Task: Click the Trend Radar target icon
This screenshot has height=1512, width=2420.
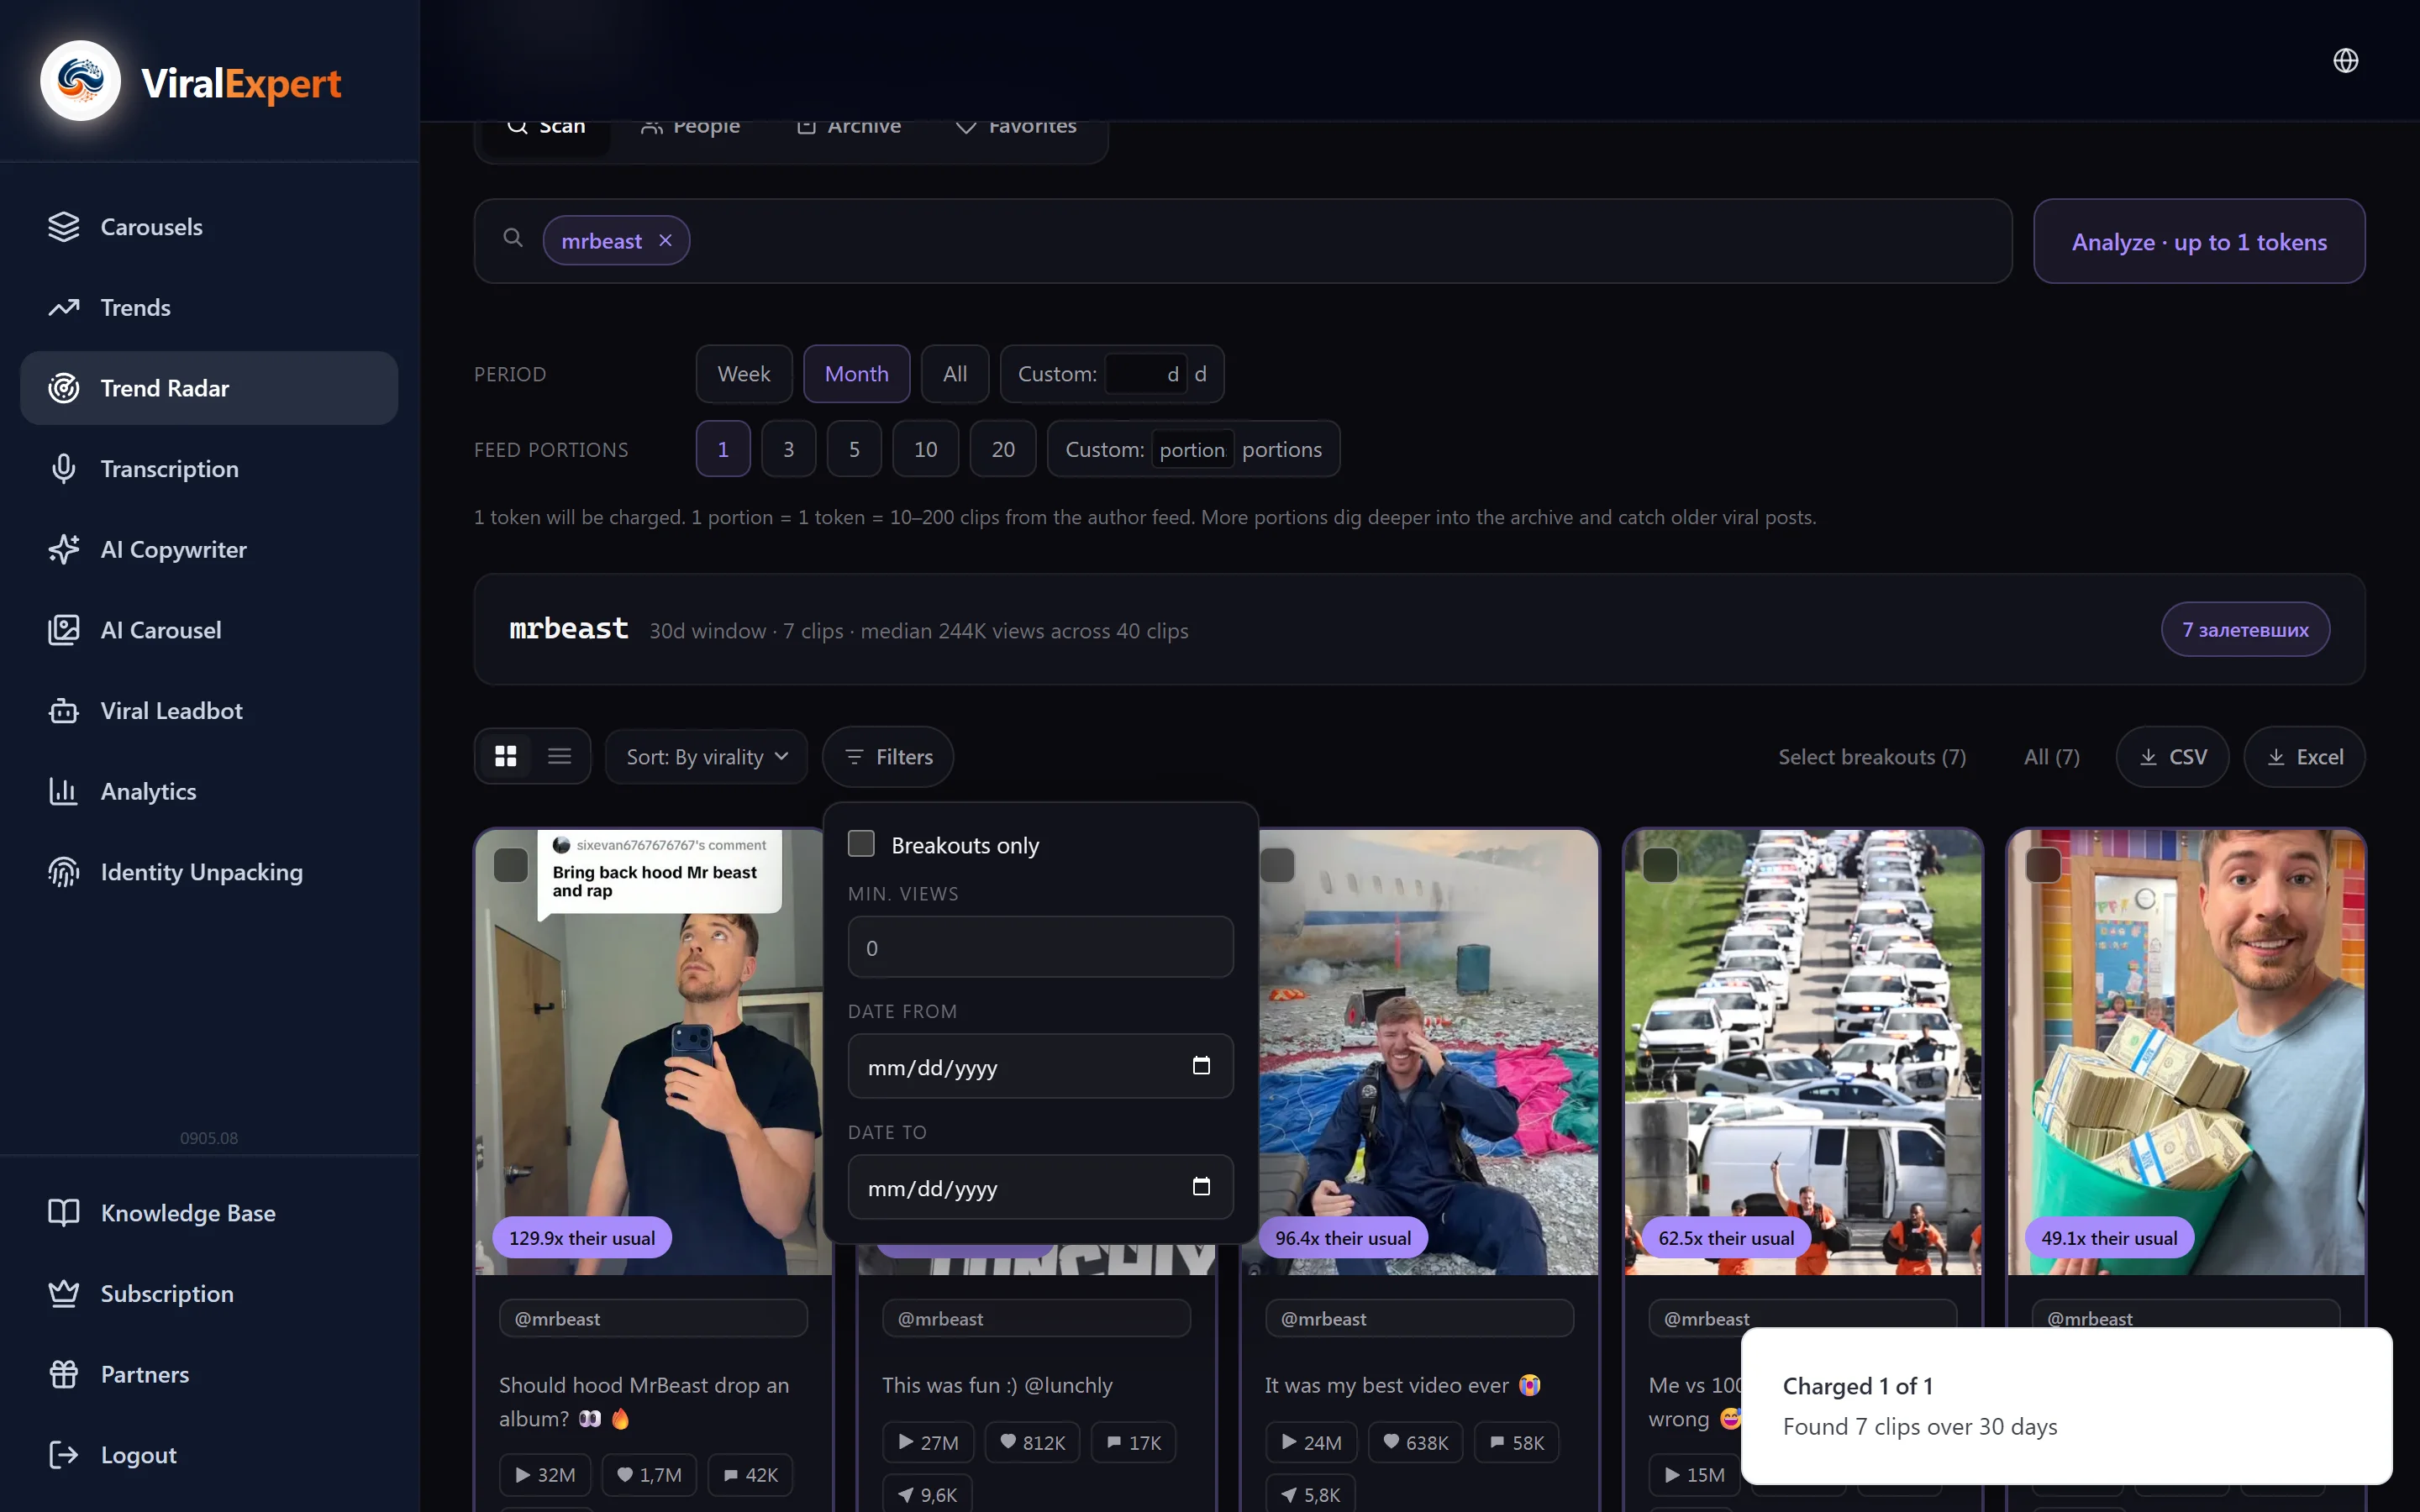Action: pos(63,388)
